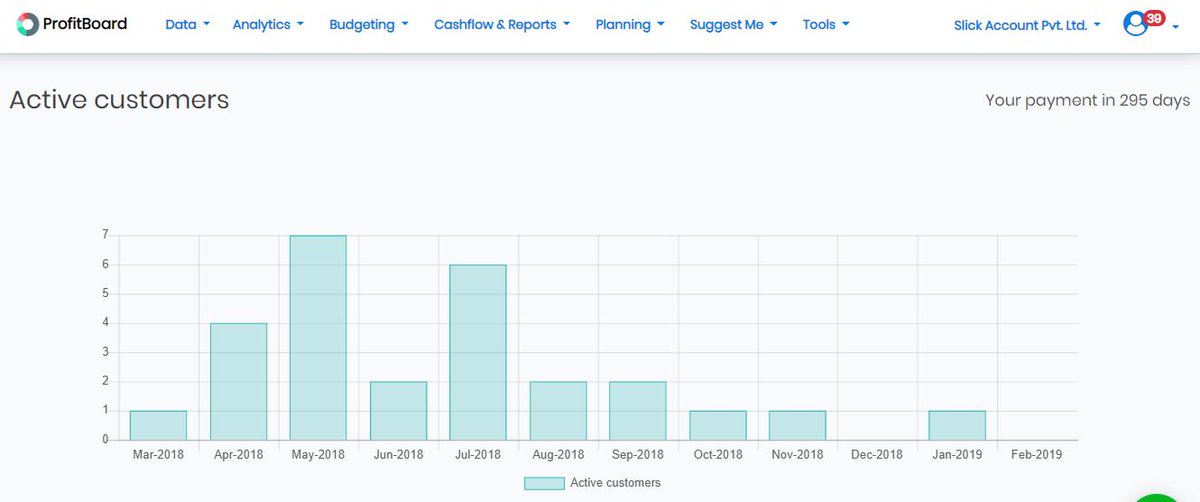The image size is (1200, 502).
Task: Click the 'Your payment in 295 days' notice
Action: (1087, 100)
